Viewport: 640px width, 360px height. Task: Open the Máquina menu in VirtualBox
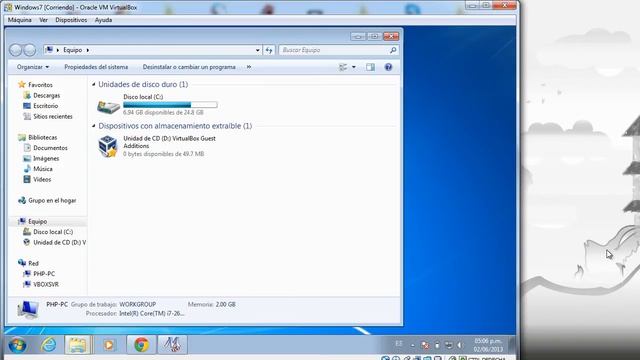click(x=20, y=20)
